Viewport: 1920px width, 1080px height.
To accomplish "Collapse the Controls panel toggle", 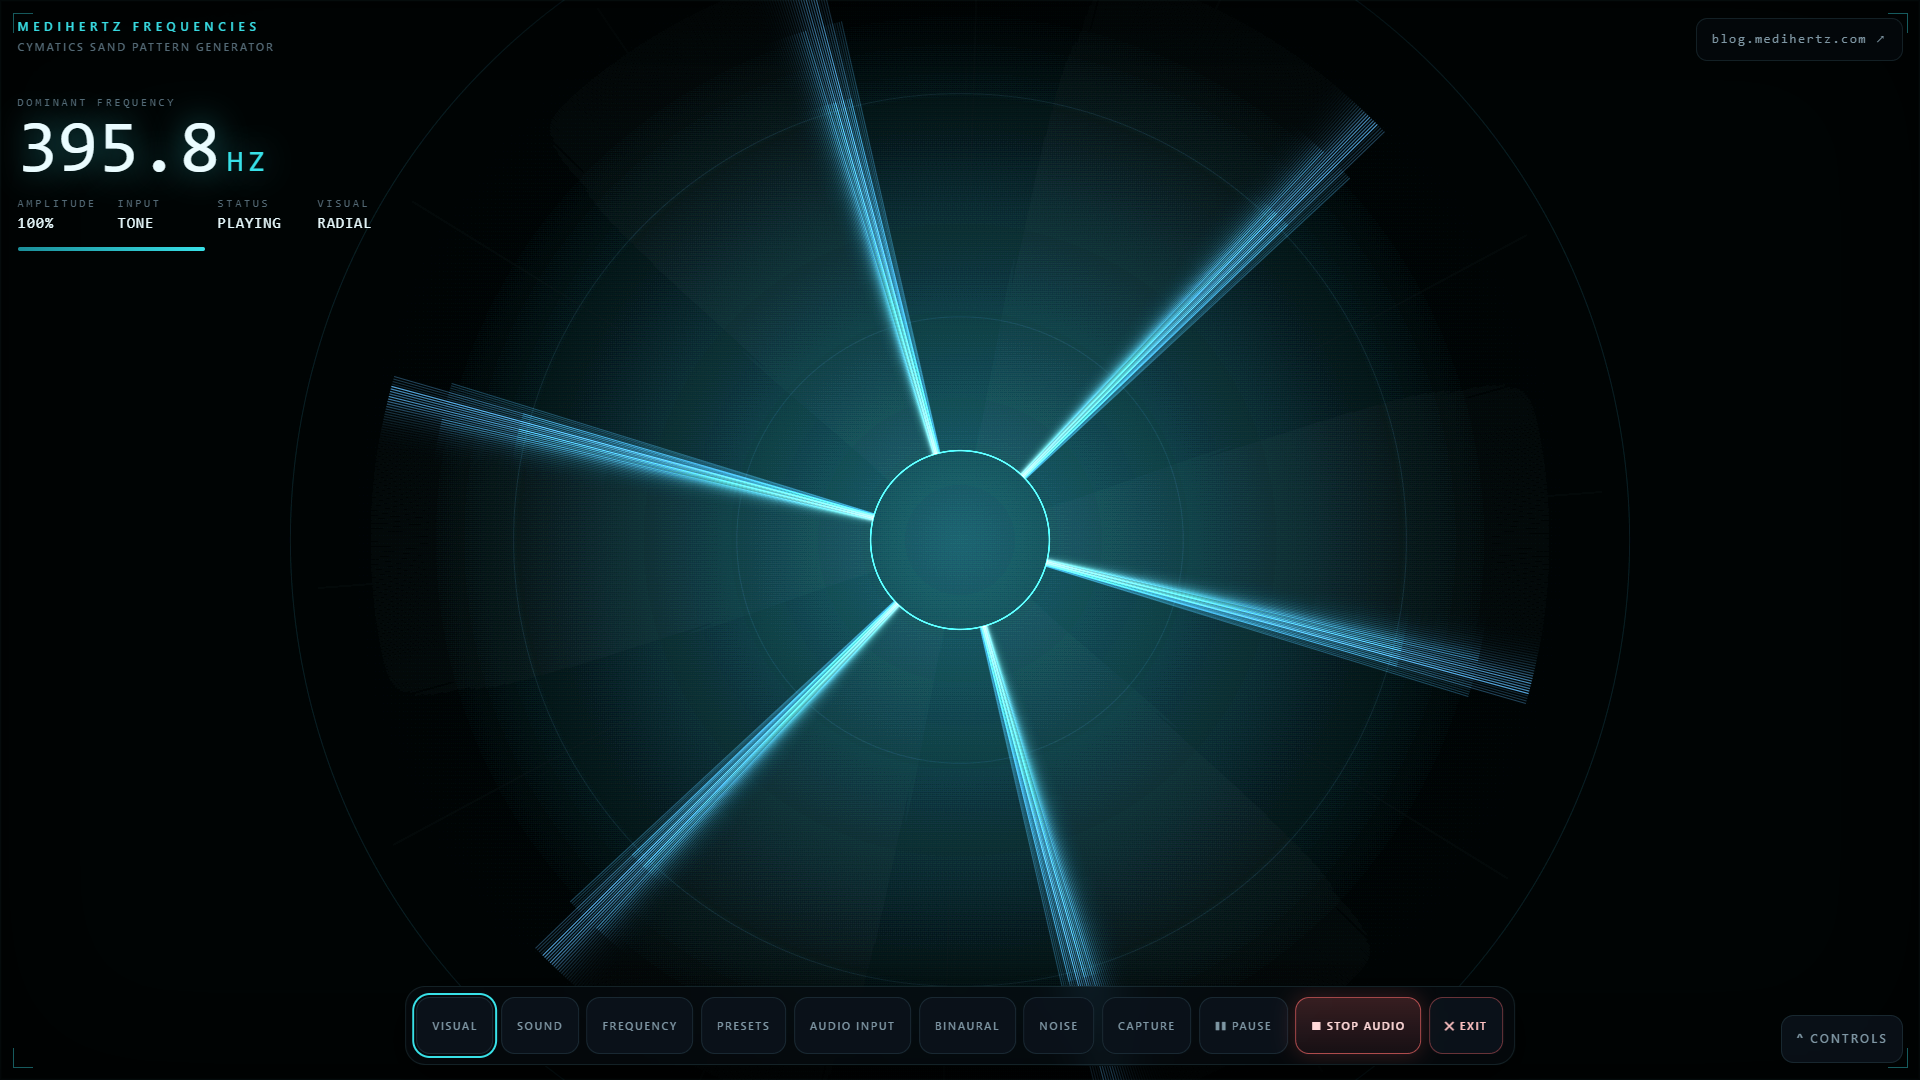I will tap(1841, 1038).
